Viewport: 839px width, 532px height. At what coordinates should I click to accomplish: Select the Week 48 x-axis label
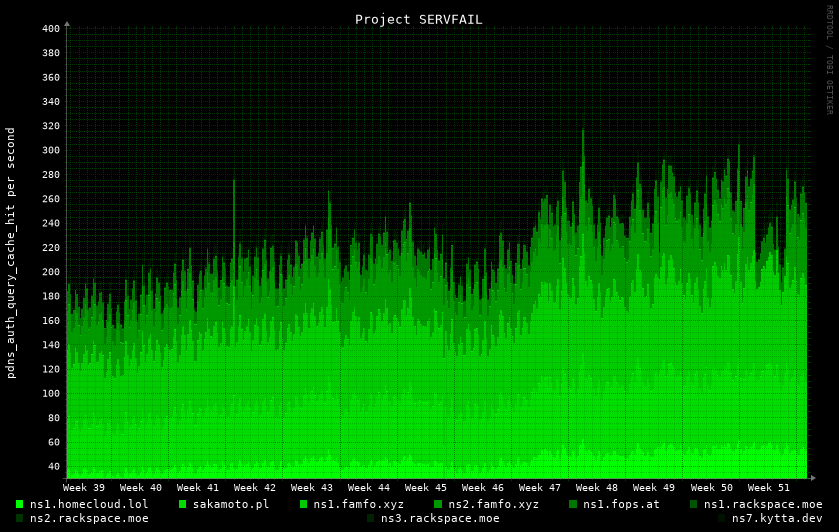tap(597, 488)
